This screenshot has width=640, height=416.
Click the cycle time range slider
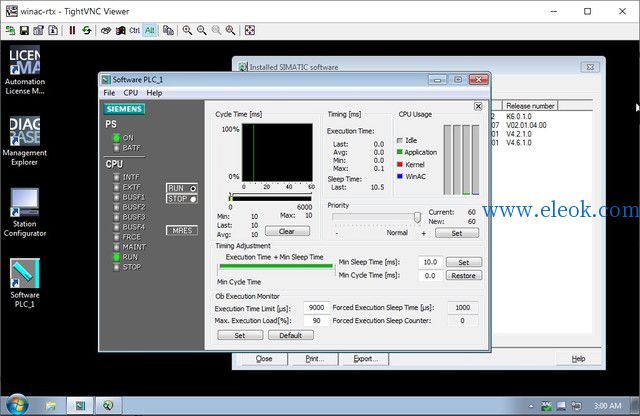click(271, 198)
